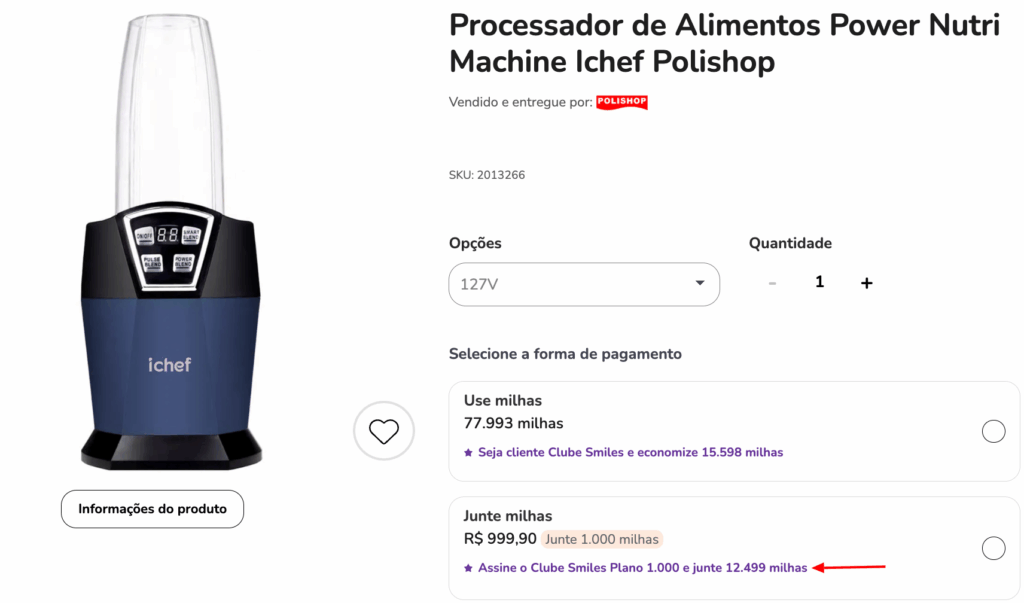The image size is (1024, 603).
Task: Click the quantity value field
Action: point(819,283)
